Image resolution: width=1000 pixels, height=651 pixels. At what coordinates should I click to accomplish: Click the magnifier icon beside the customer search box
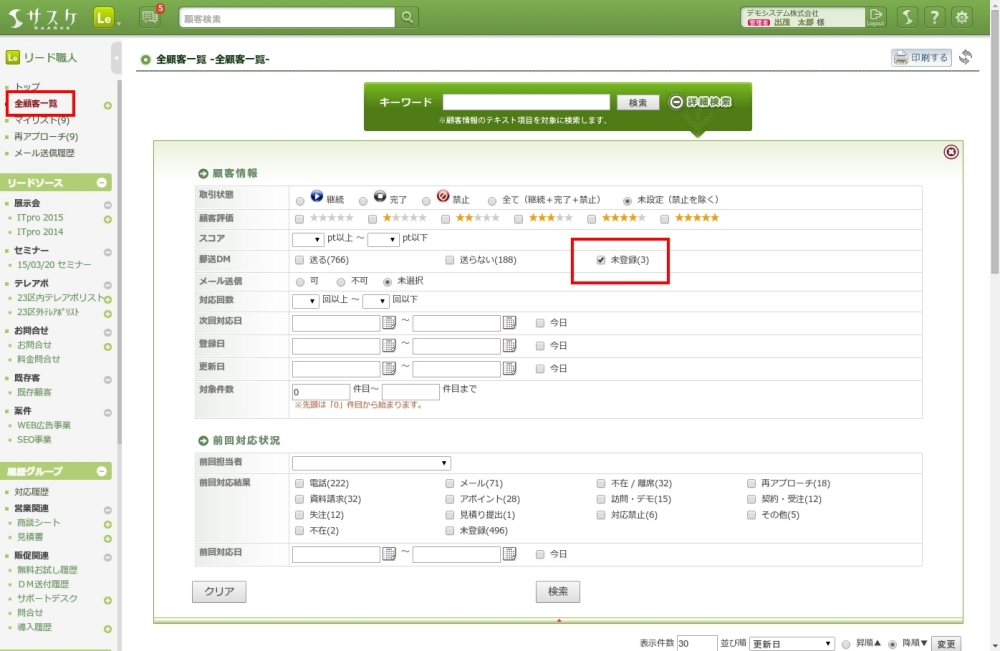(x=407, y=17)
